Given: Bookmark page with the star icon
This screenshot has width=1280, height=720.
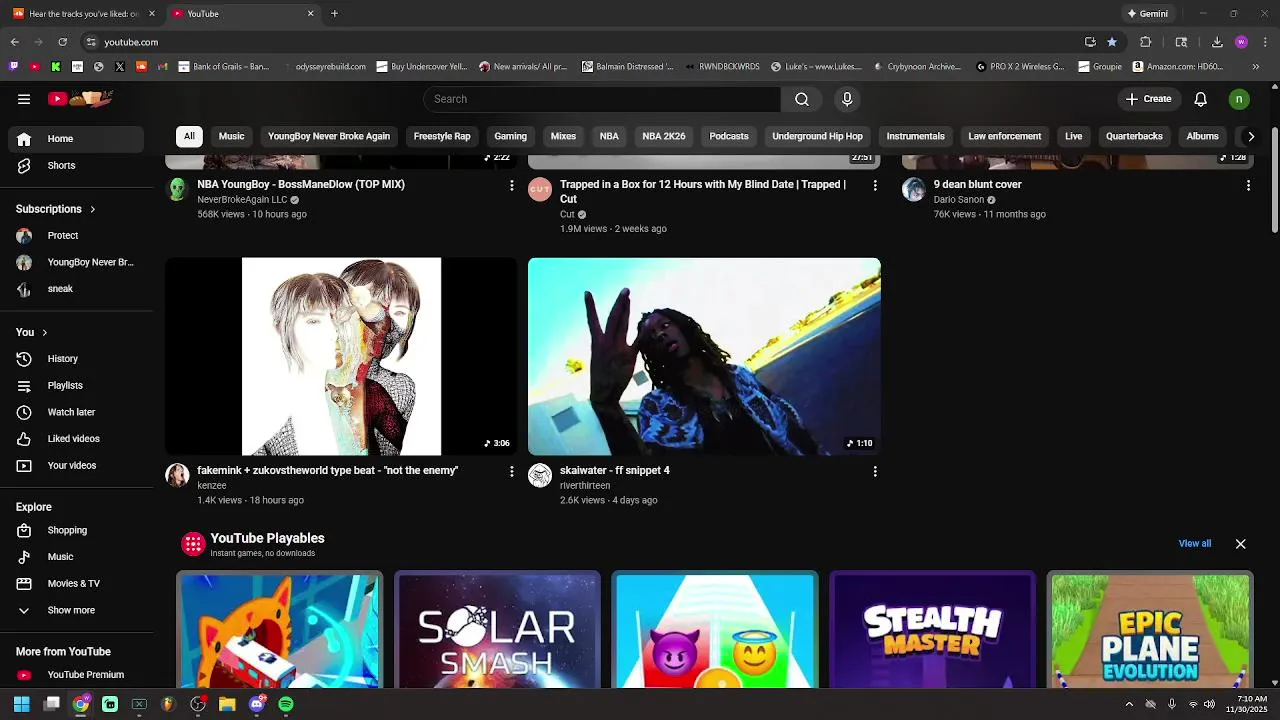Looking at the screenshot, I should [1112, 42].
